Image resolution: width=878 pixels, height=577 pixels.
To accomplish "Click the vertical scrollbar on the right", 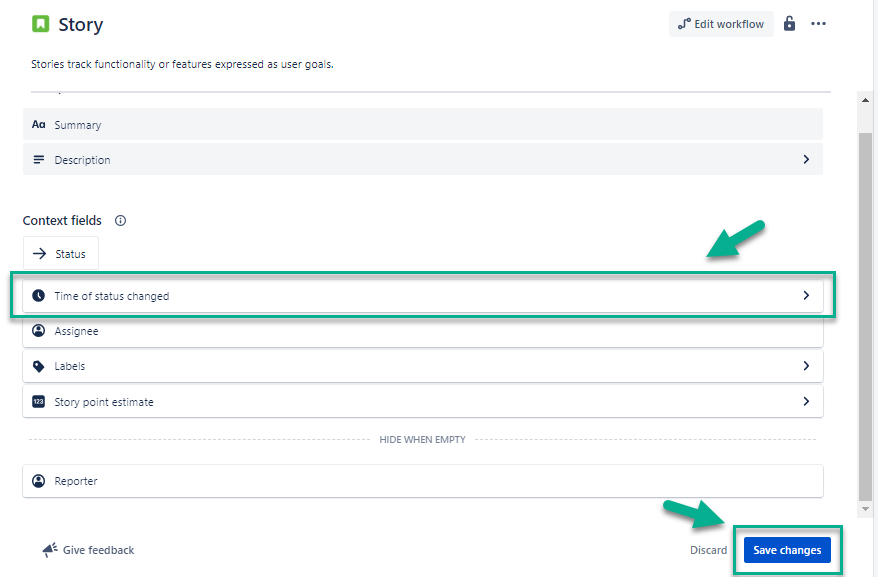I will [866, 300].
